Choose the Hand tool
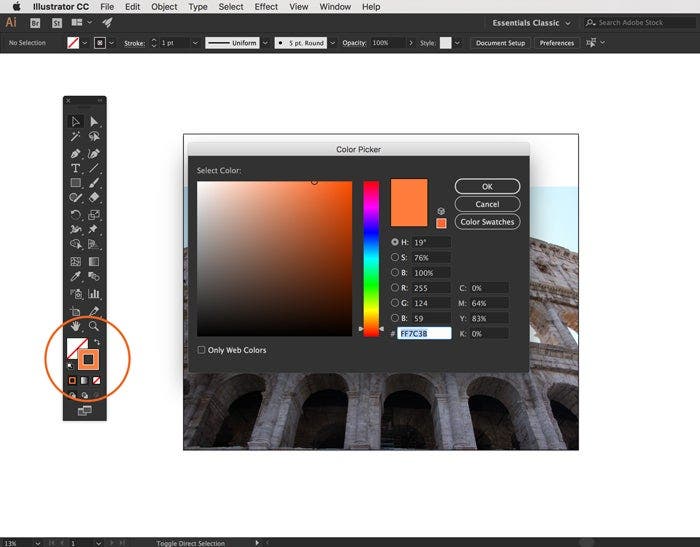 coord(75,326)
